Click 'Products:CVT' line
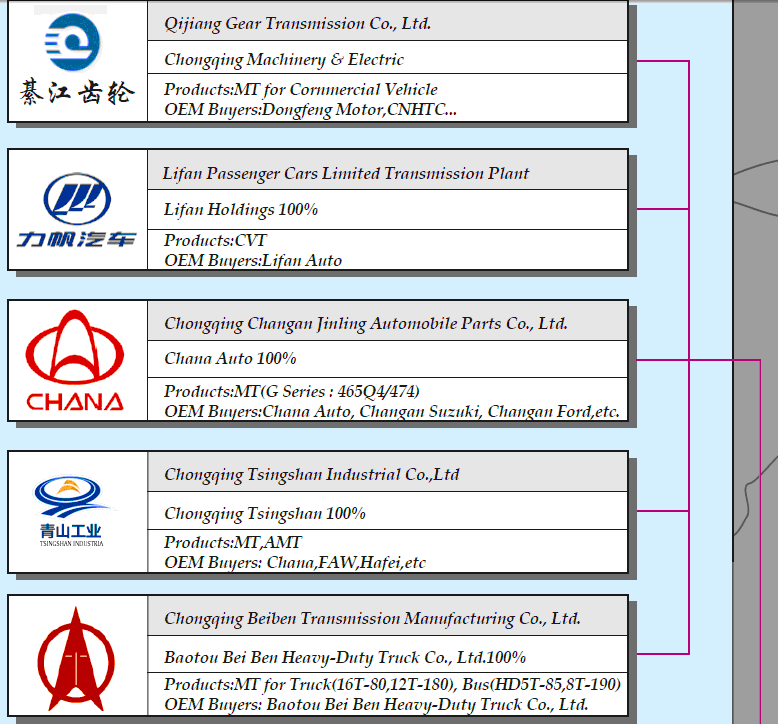Image resolution: width=778 pixels, height=724 pixels. click(x=215, y=240)
